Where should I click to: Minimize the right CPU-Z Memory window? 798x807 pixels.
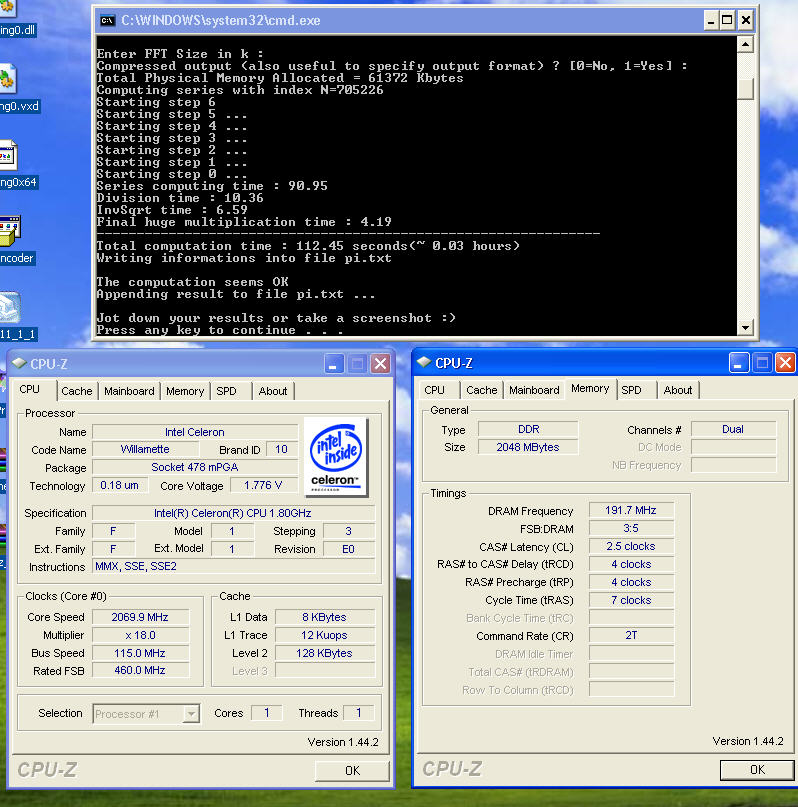pyautogui.click(x=739, y=363)
